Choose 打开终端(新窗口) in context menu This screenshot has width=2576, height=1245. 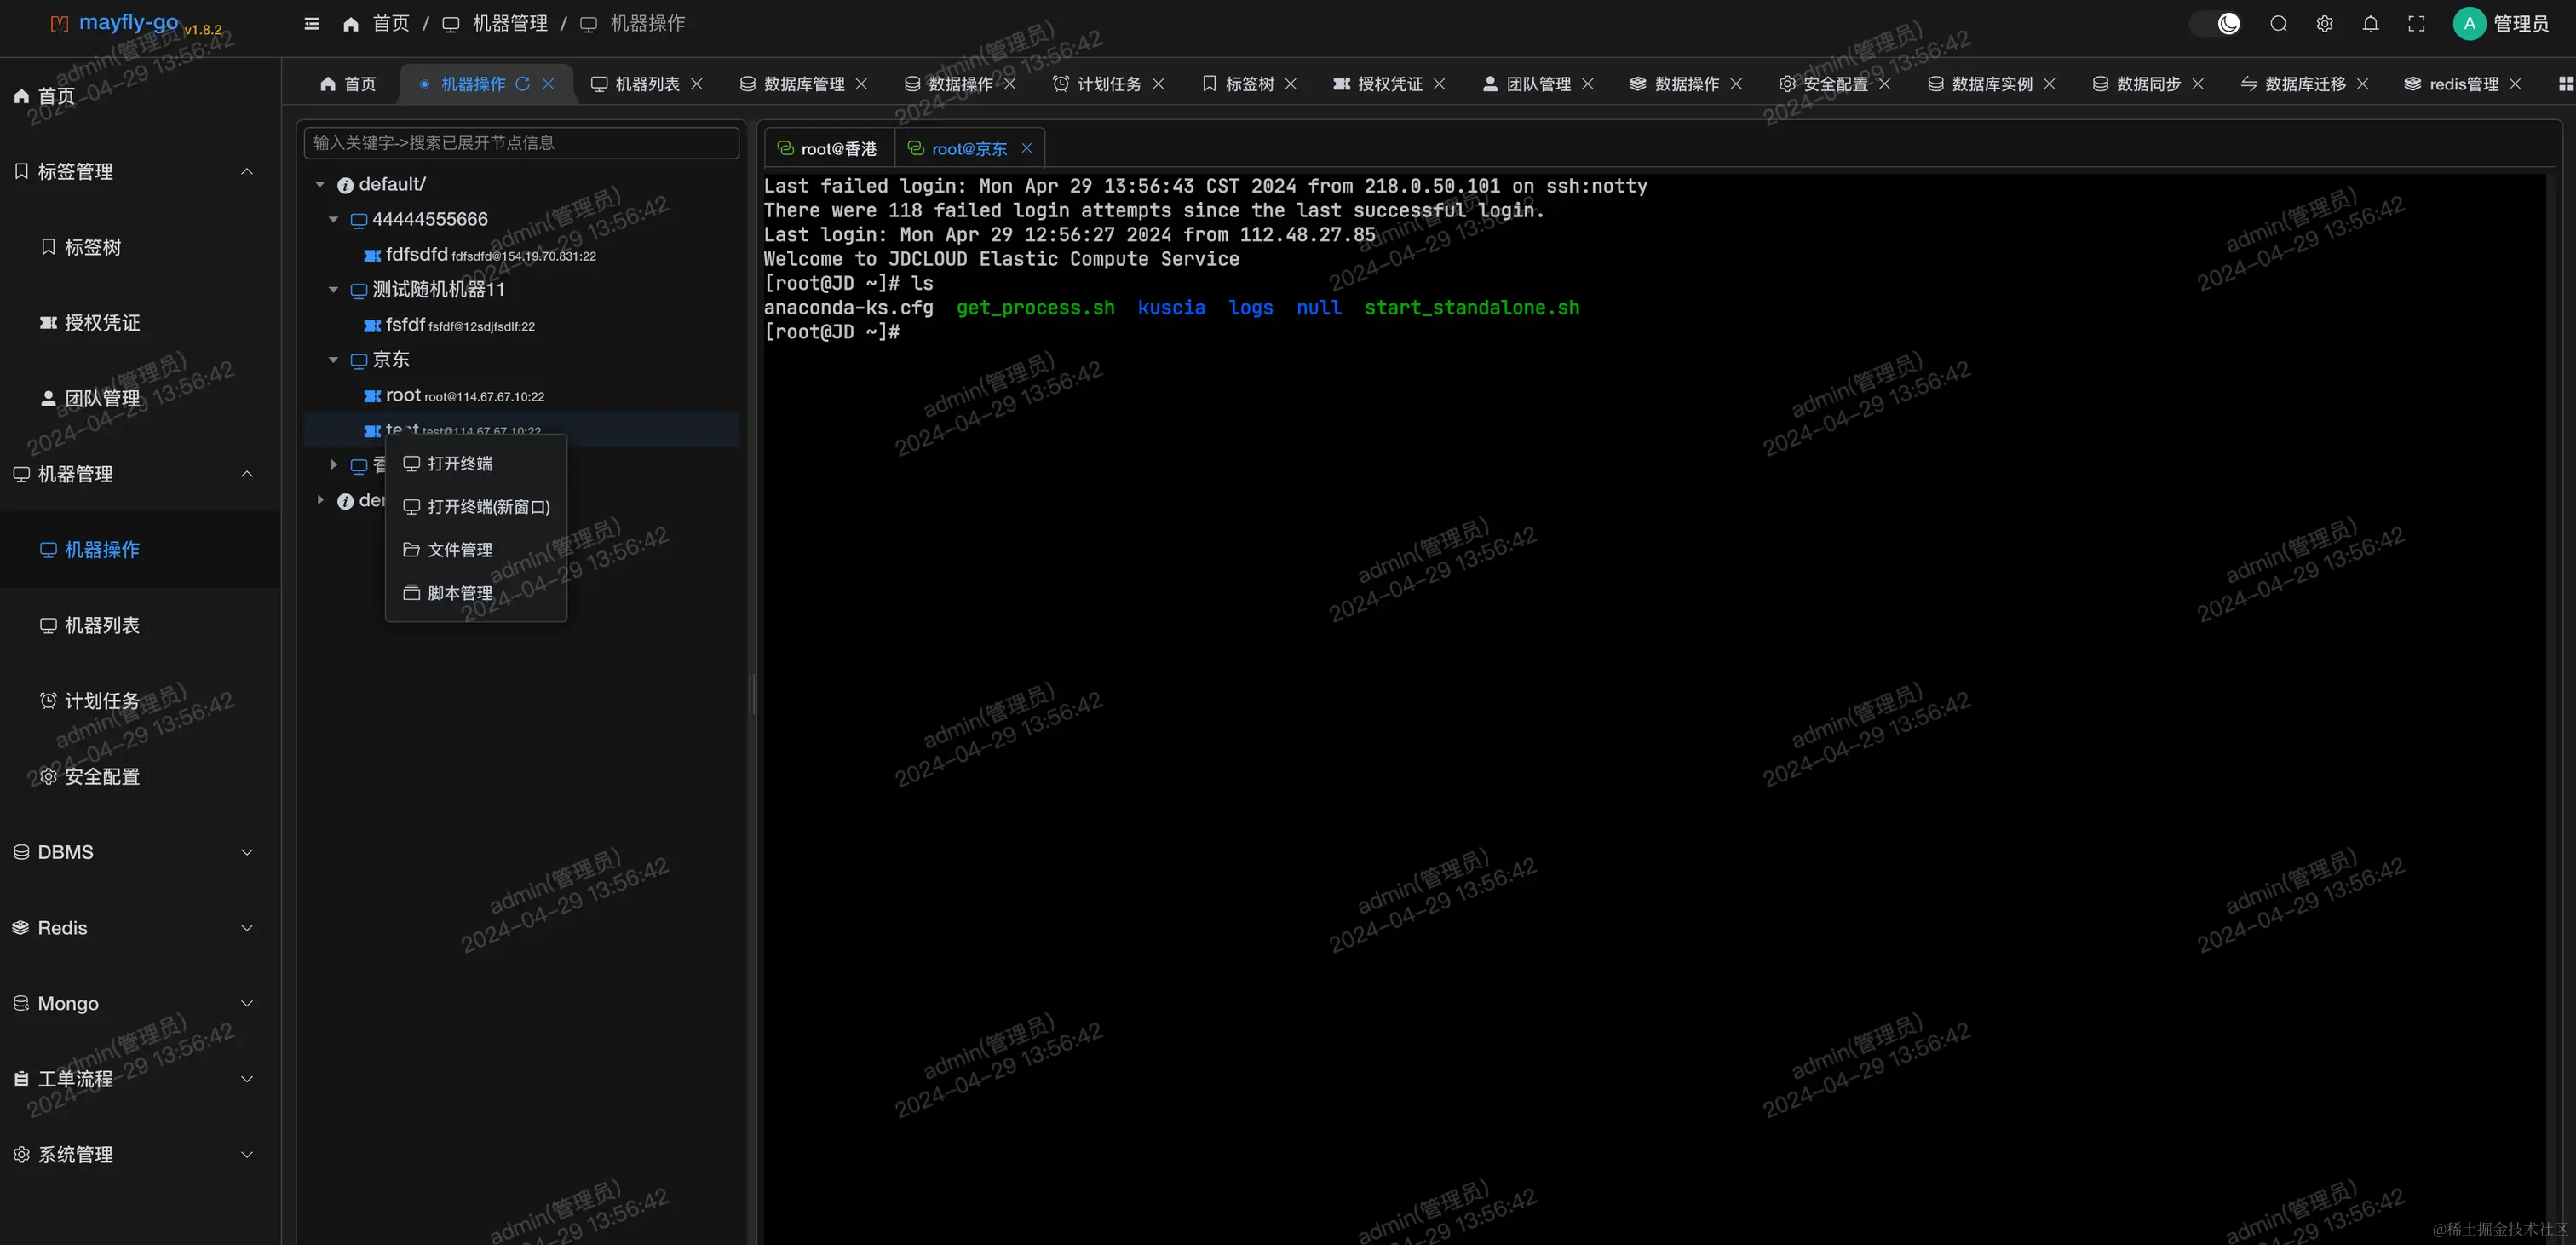tap(488, 507)
